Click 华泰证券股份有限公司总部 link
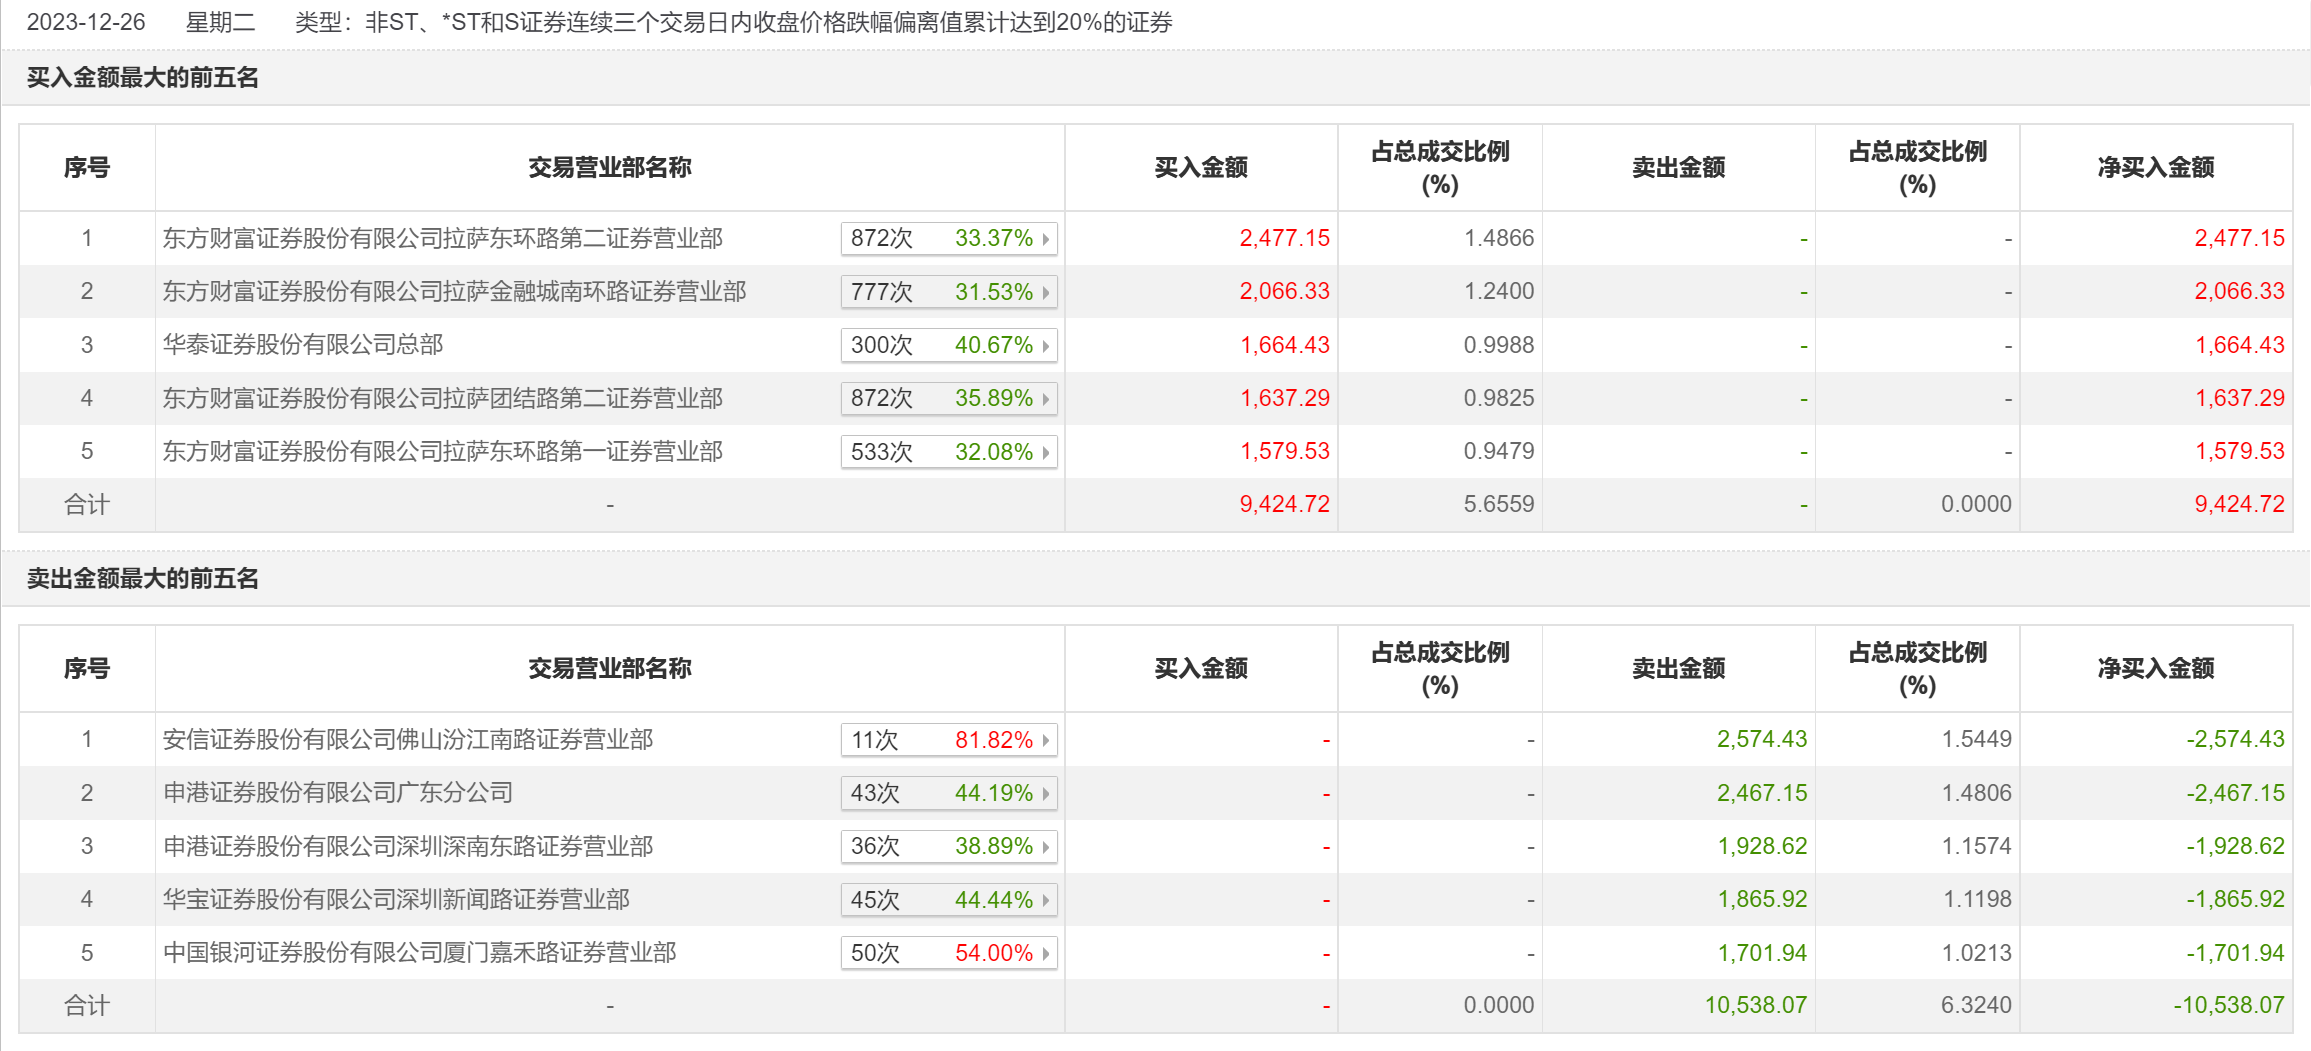The image size is (2311, 1051). [x=303, y=345]
